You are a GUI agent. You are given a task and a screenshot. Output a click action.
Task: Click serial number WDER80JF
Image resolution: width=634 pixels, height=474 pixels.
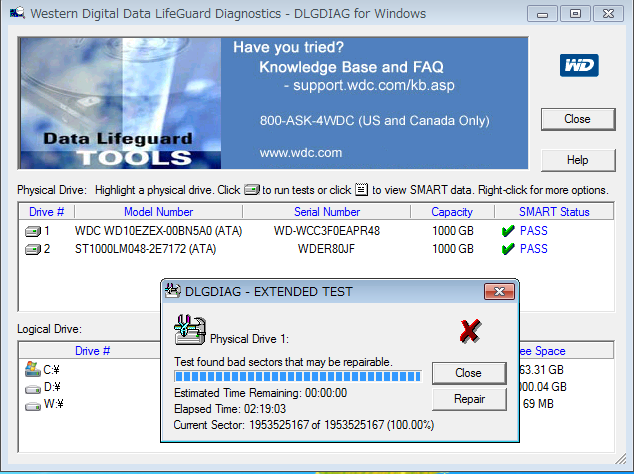[326, 249]
